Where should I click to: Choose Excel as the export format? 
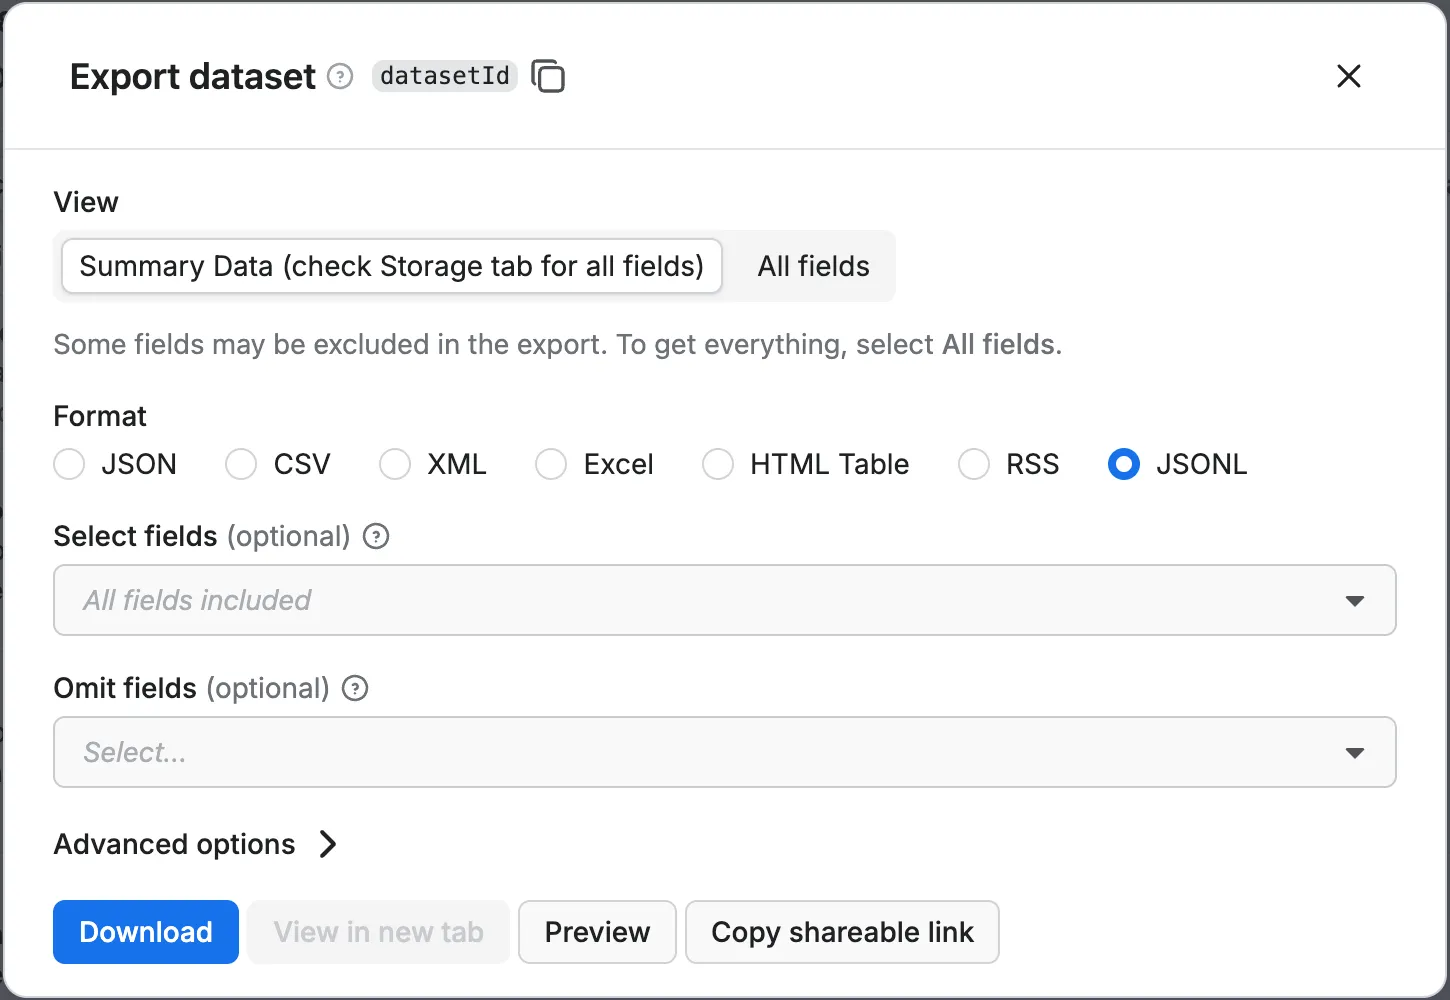coord(551,464)
